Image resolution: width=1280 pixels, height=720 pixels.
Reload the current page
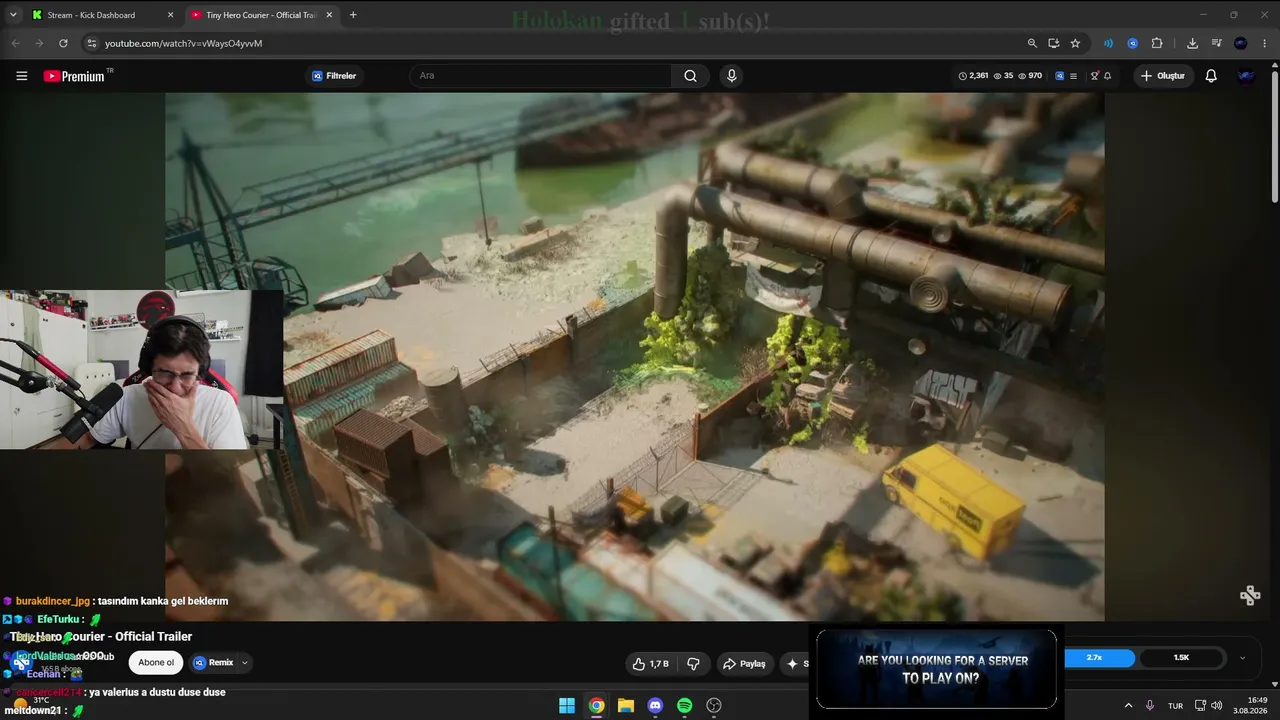[x=63, y=43]
